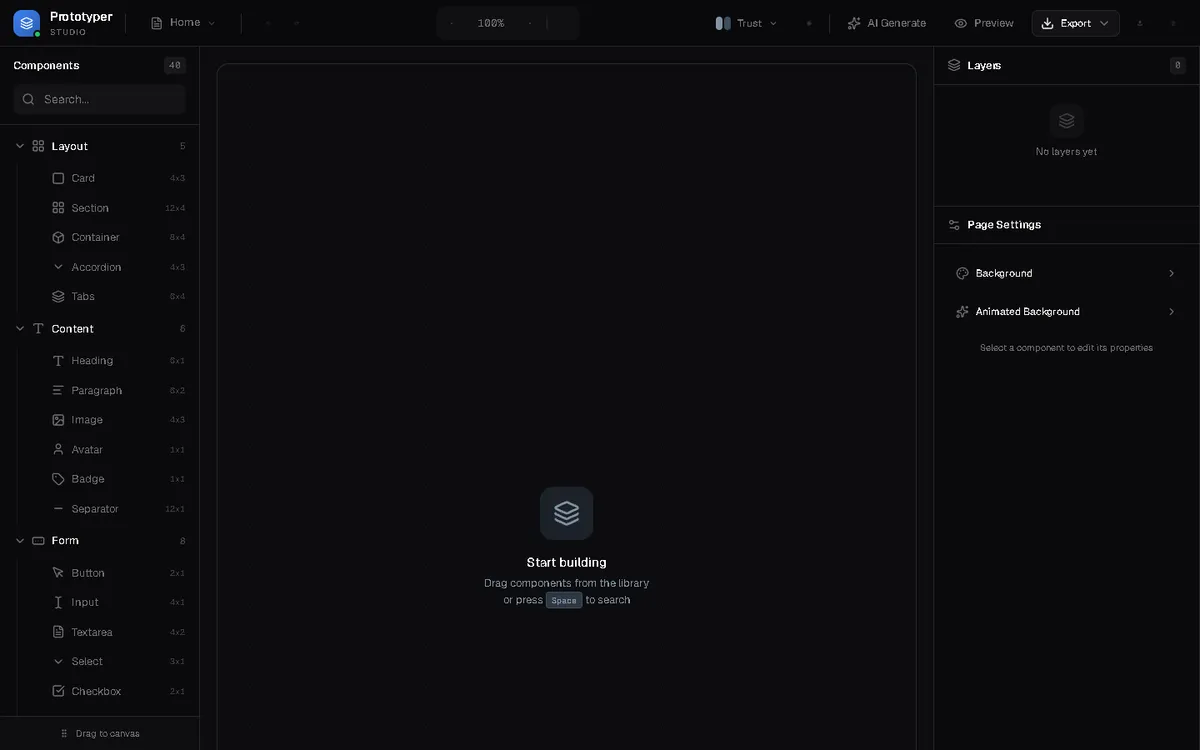Click the Prototyper Studio logo icon

point(27,22)
